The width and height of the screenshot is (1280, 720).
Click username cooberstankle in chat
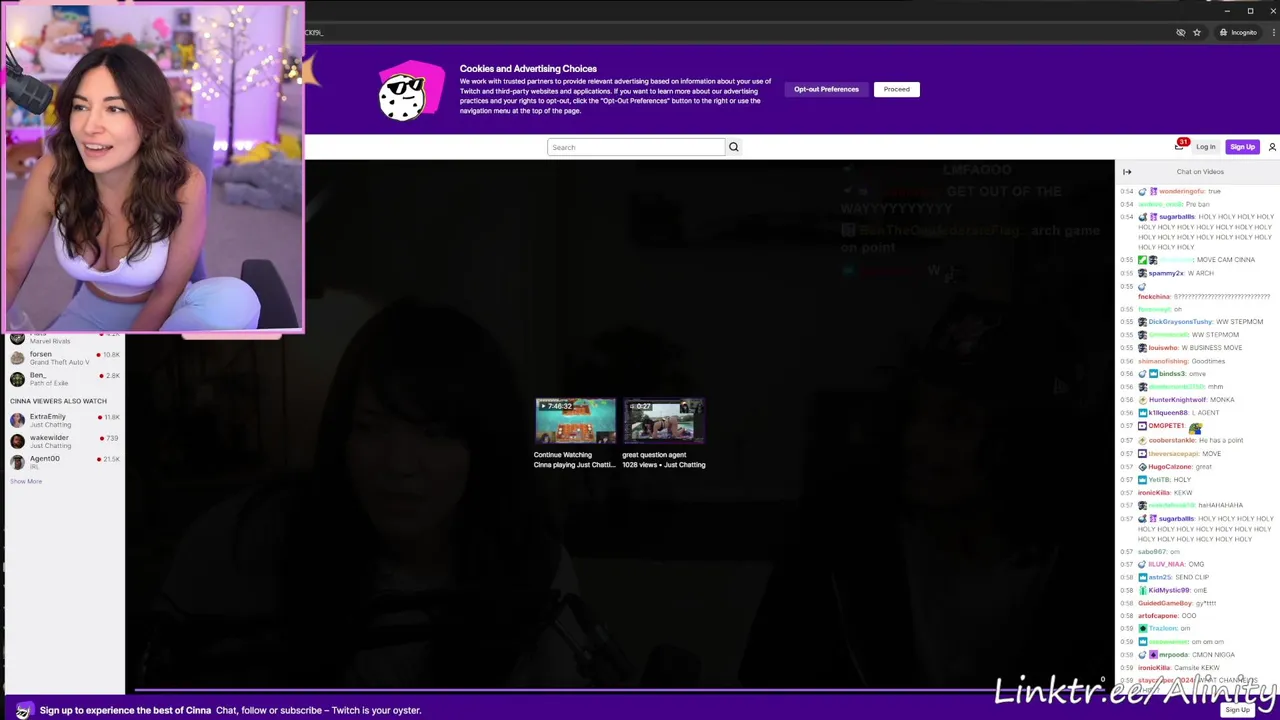1172,440
